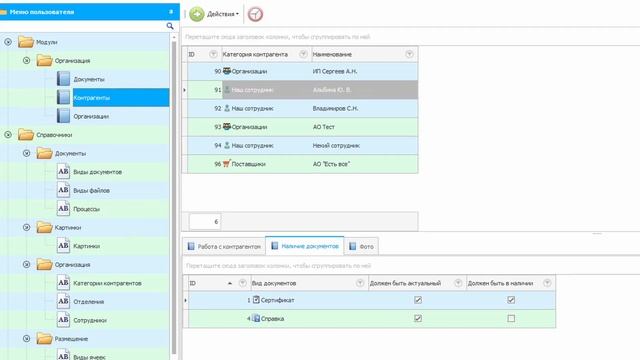This screenshot has width=640, height=360.
Task: Toggle Должен быть актуальный for Сертификат
Action: pos(418,300)
